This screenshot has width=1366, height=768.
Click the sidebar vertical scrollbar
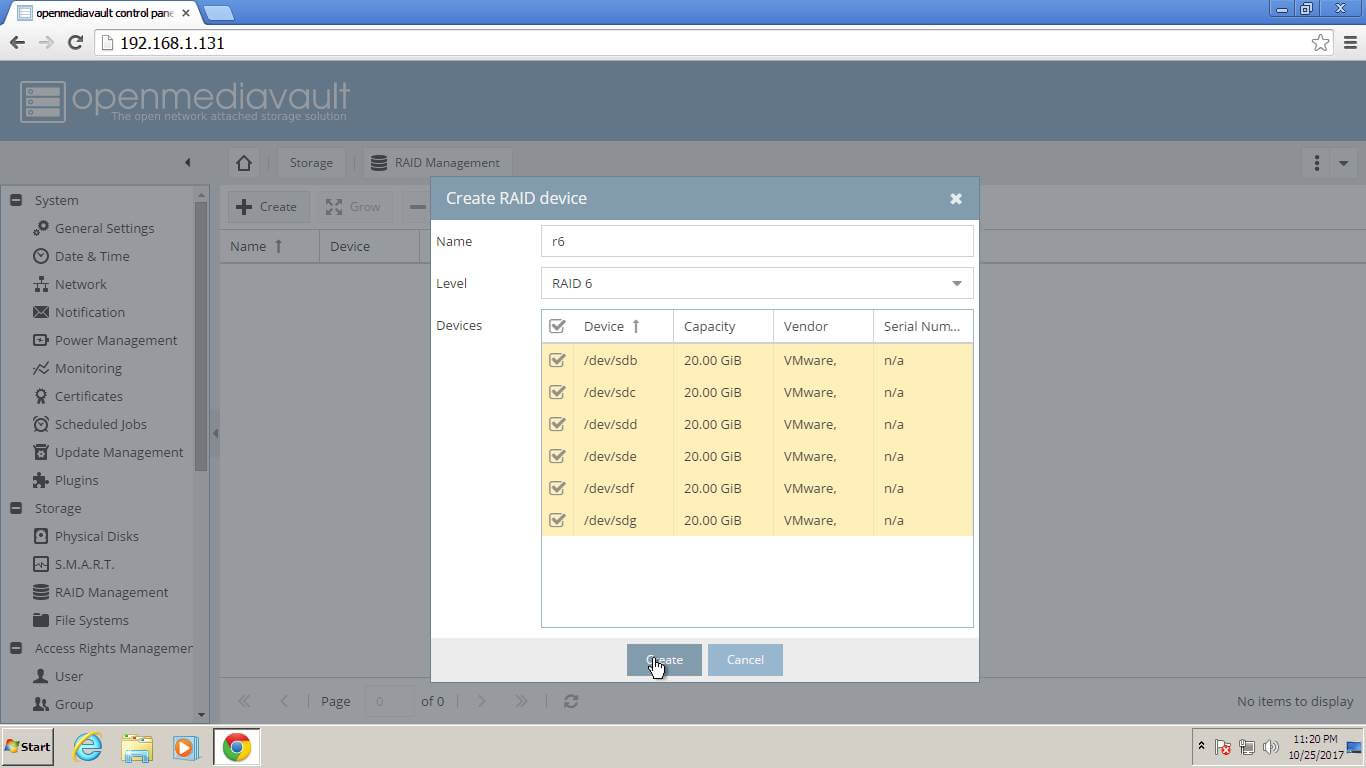coord(202,335)
